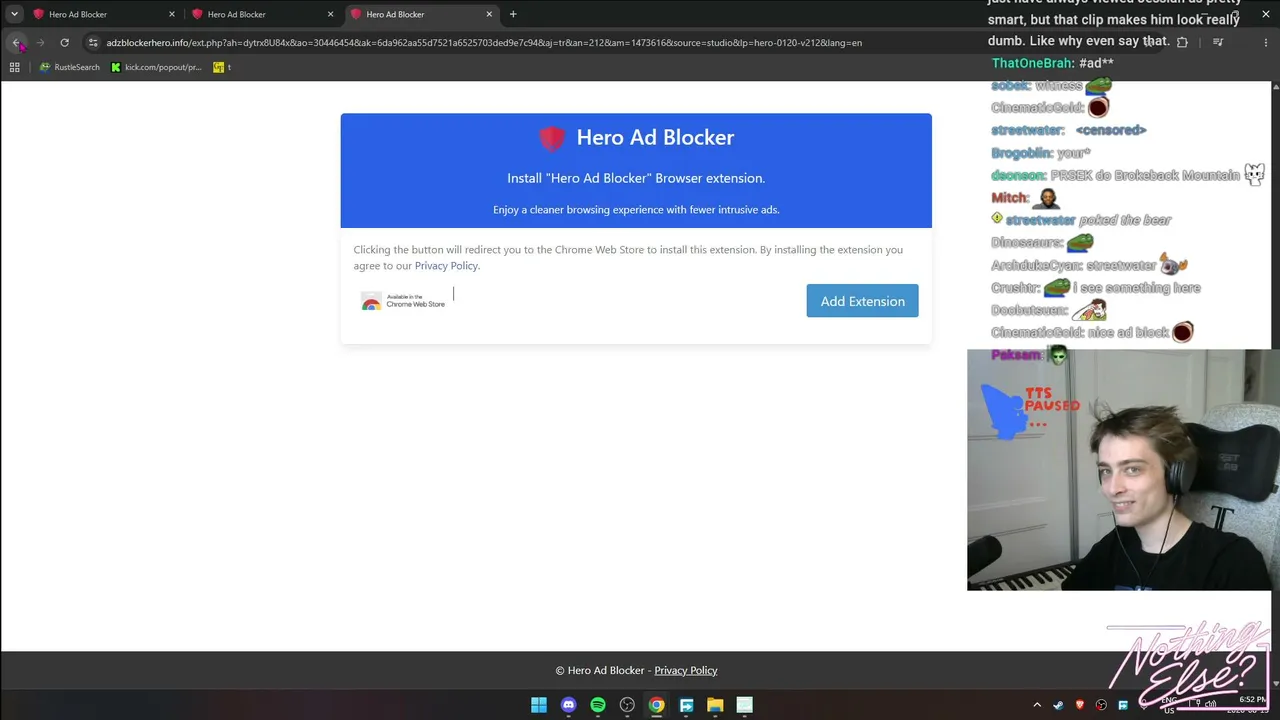Click the ThatOneBrah username in chat

(x=1032, y=63)
